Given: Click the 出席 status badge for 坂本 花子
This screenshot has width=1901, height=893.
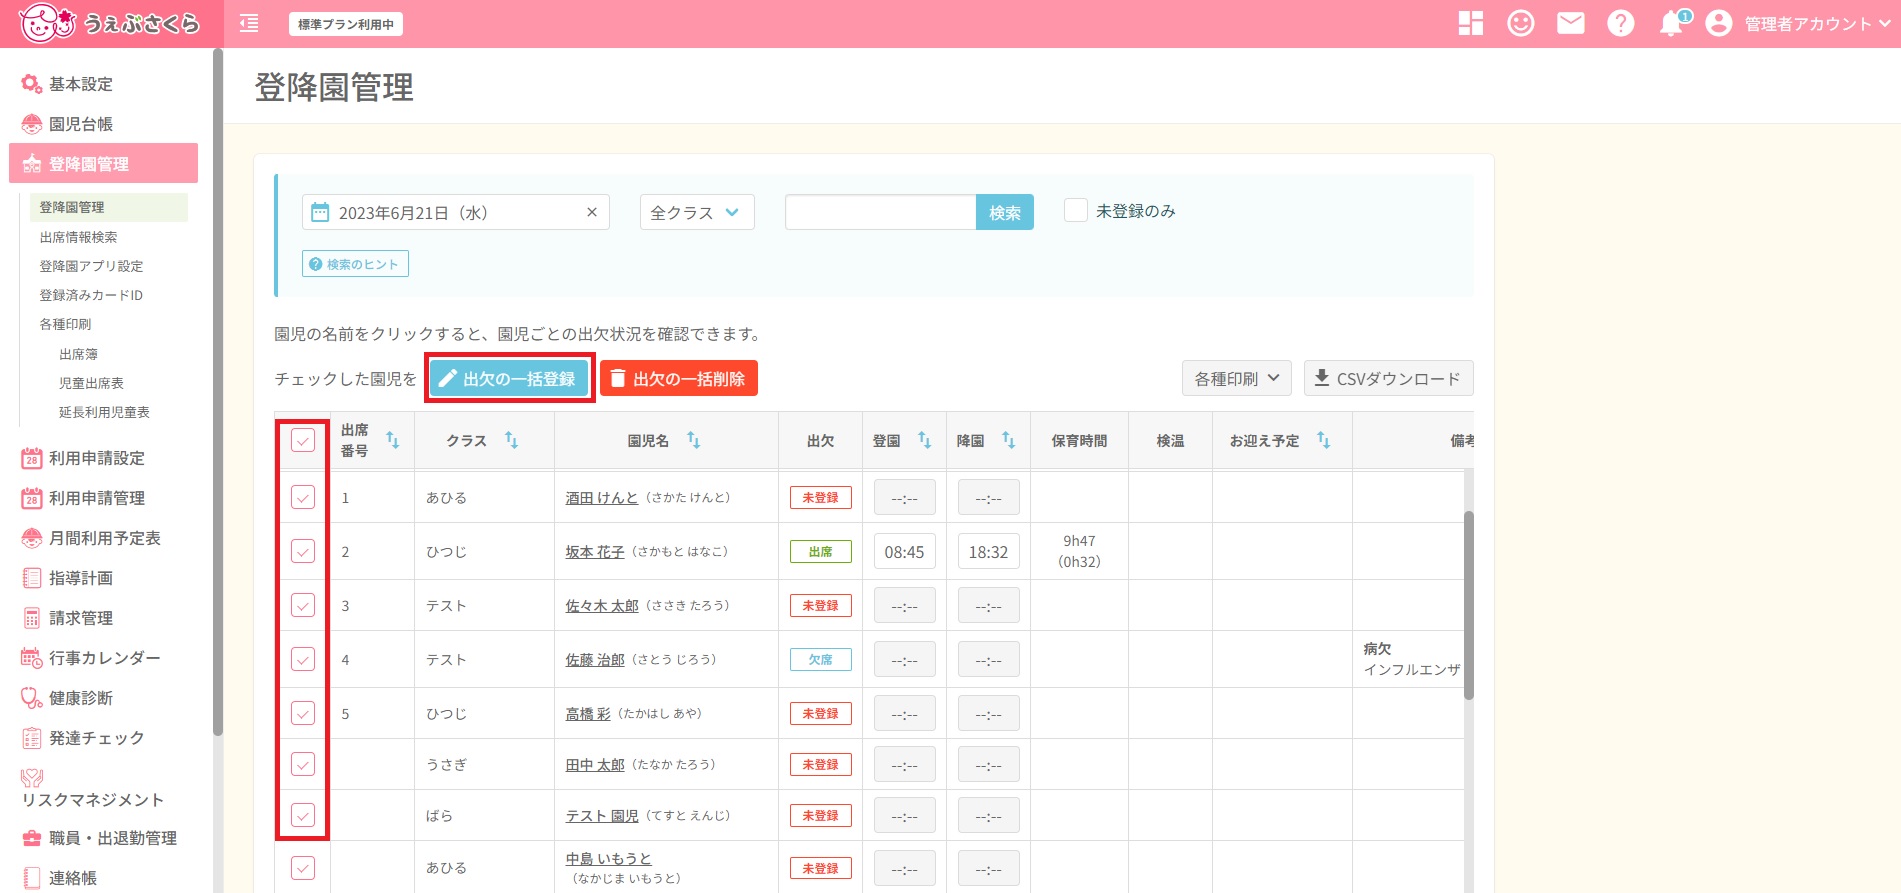Looking at the screenshot, I should [x=821, y=551].
